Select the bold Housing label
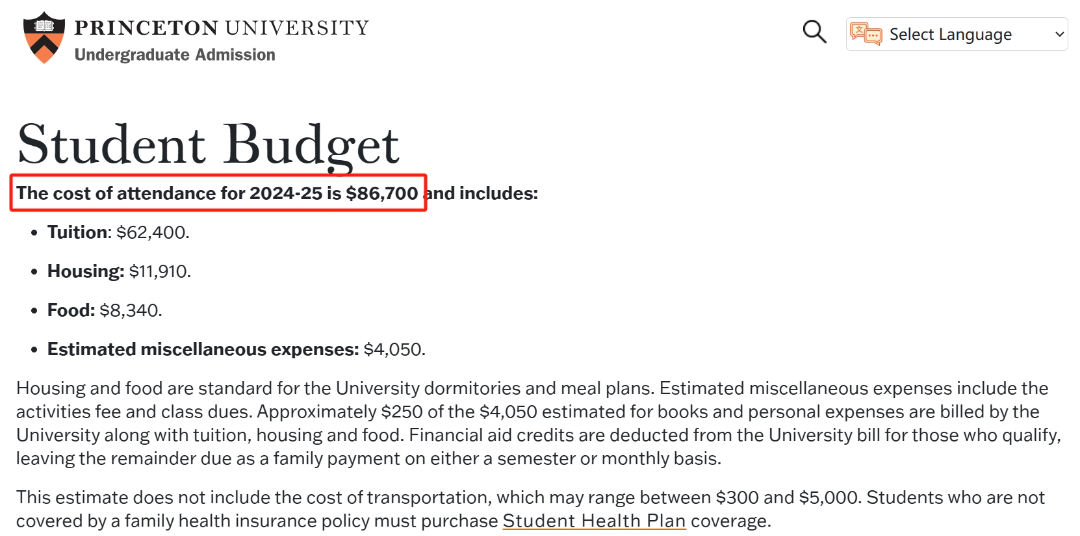The image size is (1080, 536). click(85, 271)
